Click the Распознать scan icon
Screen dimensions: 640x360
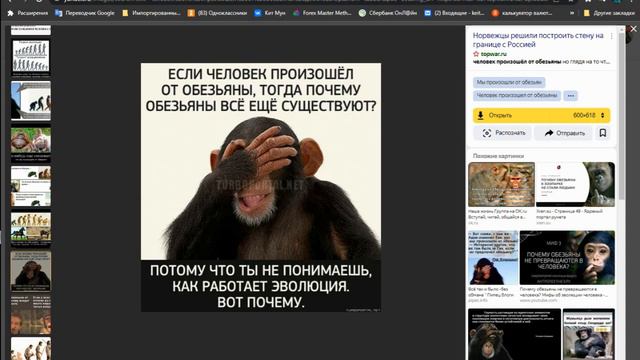click(x=487, y=133)
